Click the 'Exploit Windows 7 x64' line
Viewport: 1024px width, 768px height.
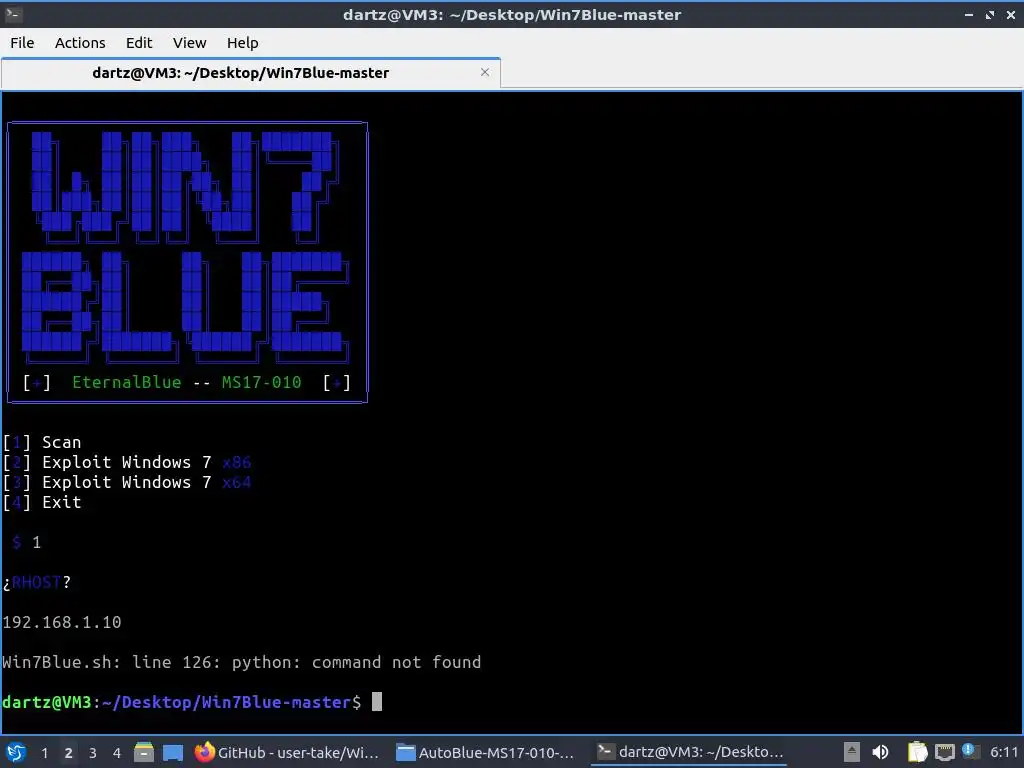(x=127, y=483)
